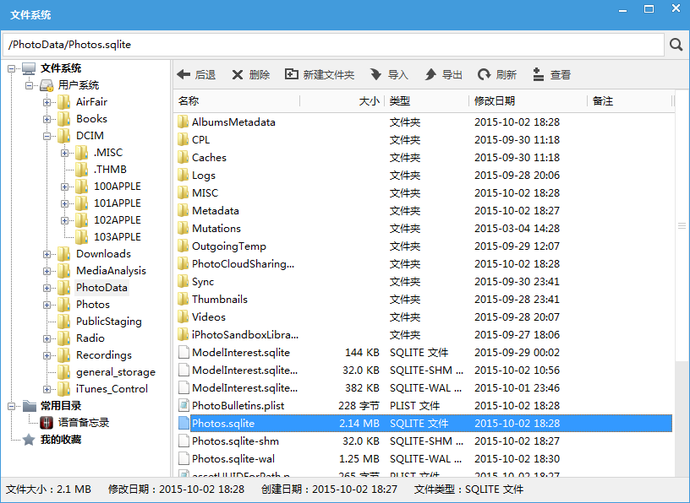This screenshot has height=503, width=690.
Task: Select the MISC folder in file list
Action: 205,193
